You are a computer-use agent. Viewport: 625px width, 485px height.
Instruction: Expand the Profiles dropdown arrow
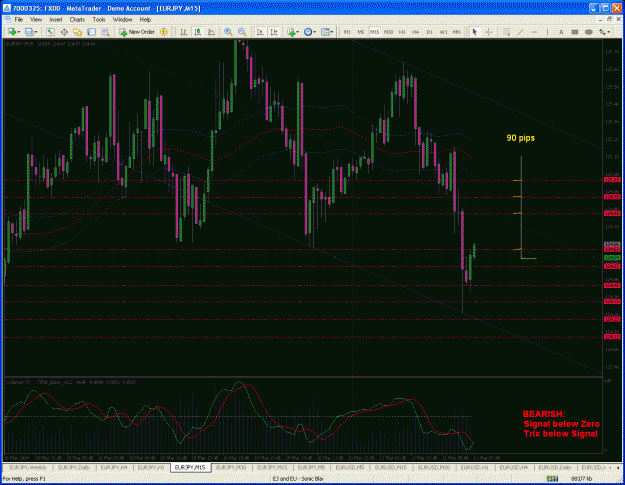[35, 32]
